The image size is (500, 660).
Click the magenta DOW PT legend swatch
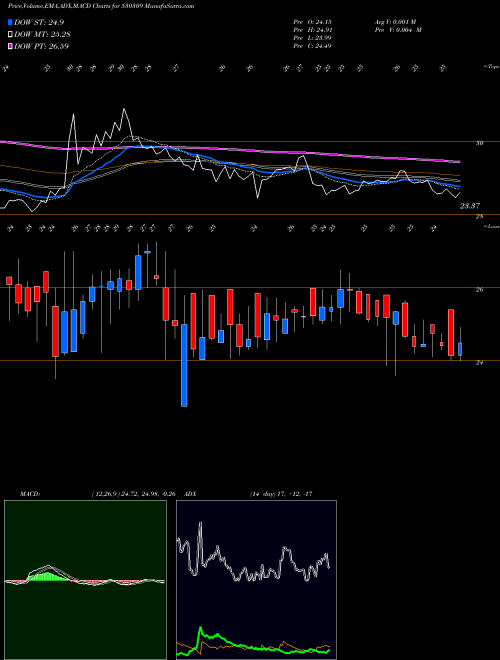[10, 46]
